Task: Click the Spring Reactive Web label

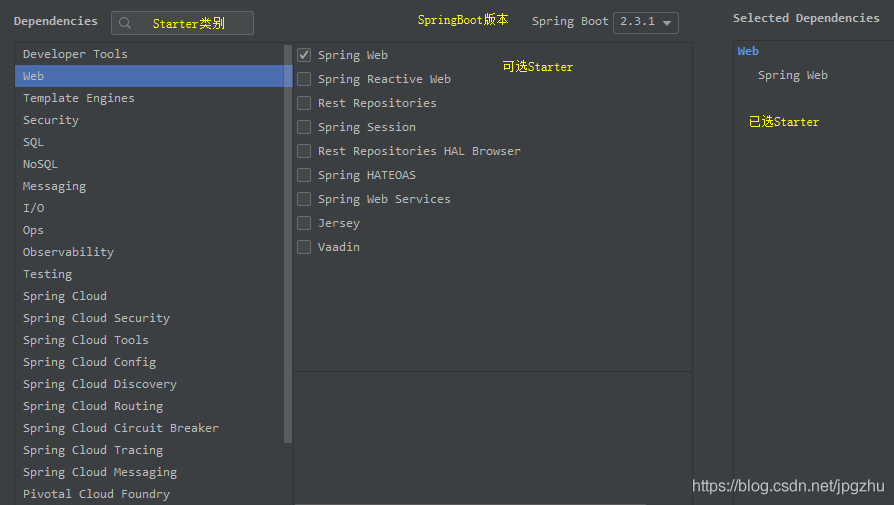Action: 384,79
